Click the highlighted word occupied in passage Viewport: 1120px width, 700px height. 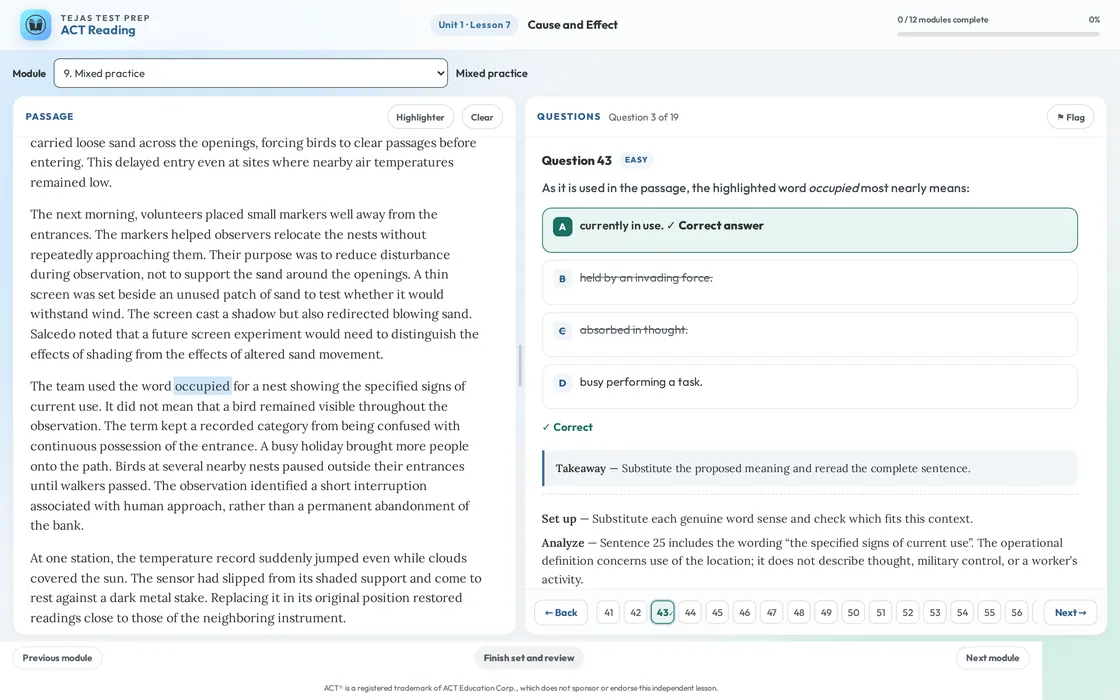(x=202, y=386)
